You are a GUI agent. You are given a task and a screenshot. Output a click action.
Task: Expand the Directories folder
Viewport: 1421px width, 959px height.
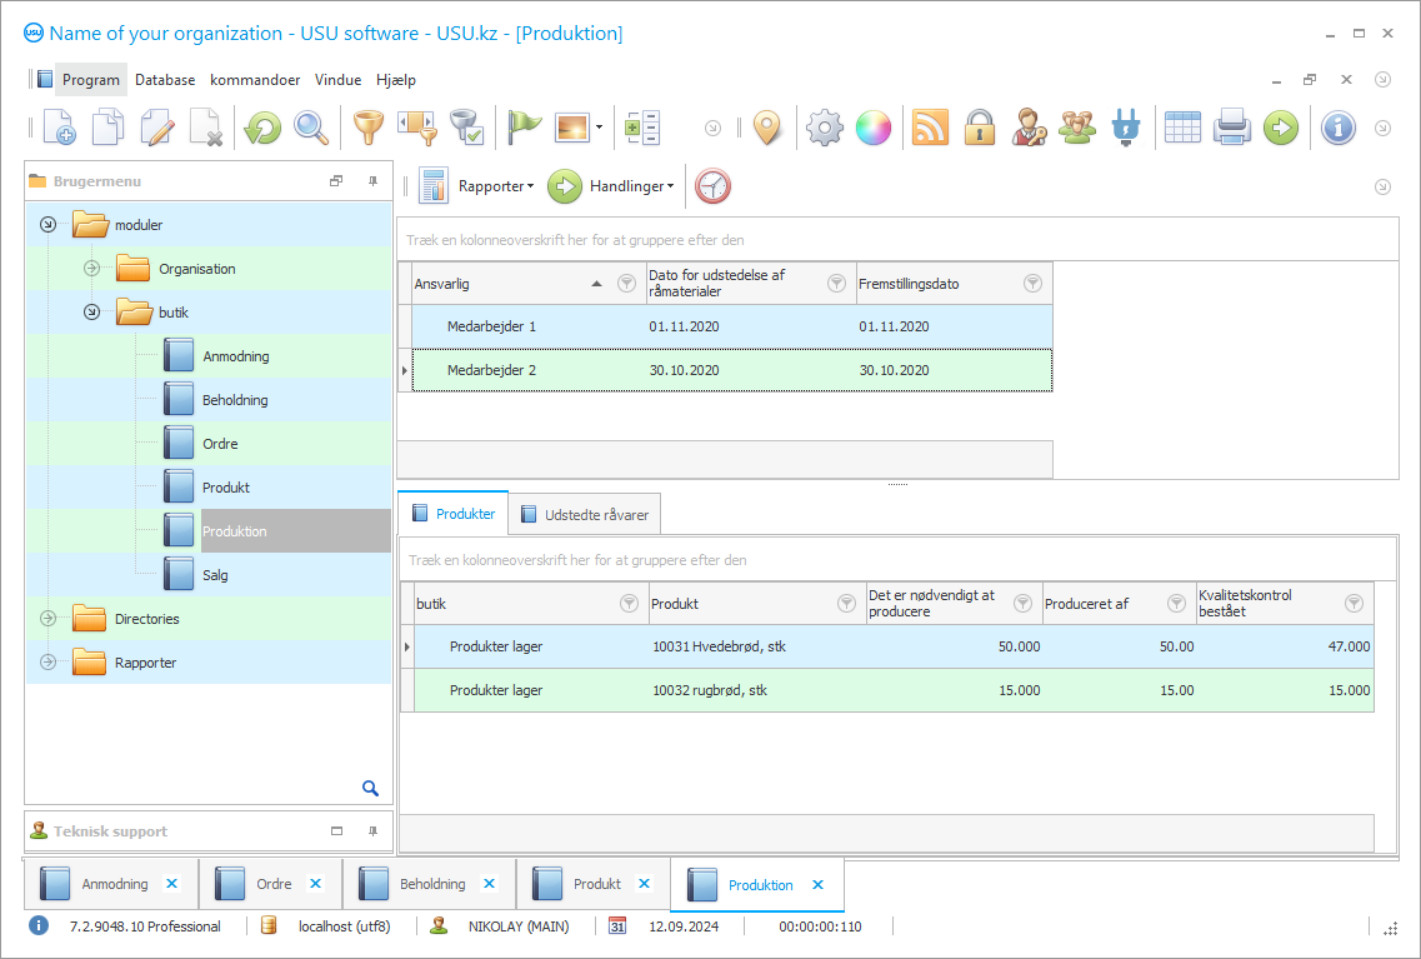coord(48,619)
